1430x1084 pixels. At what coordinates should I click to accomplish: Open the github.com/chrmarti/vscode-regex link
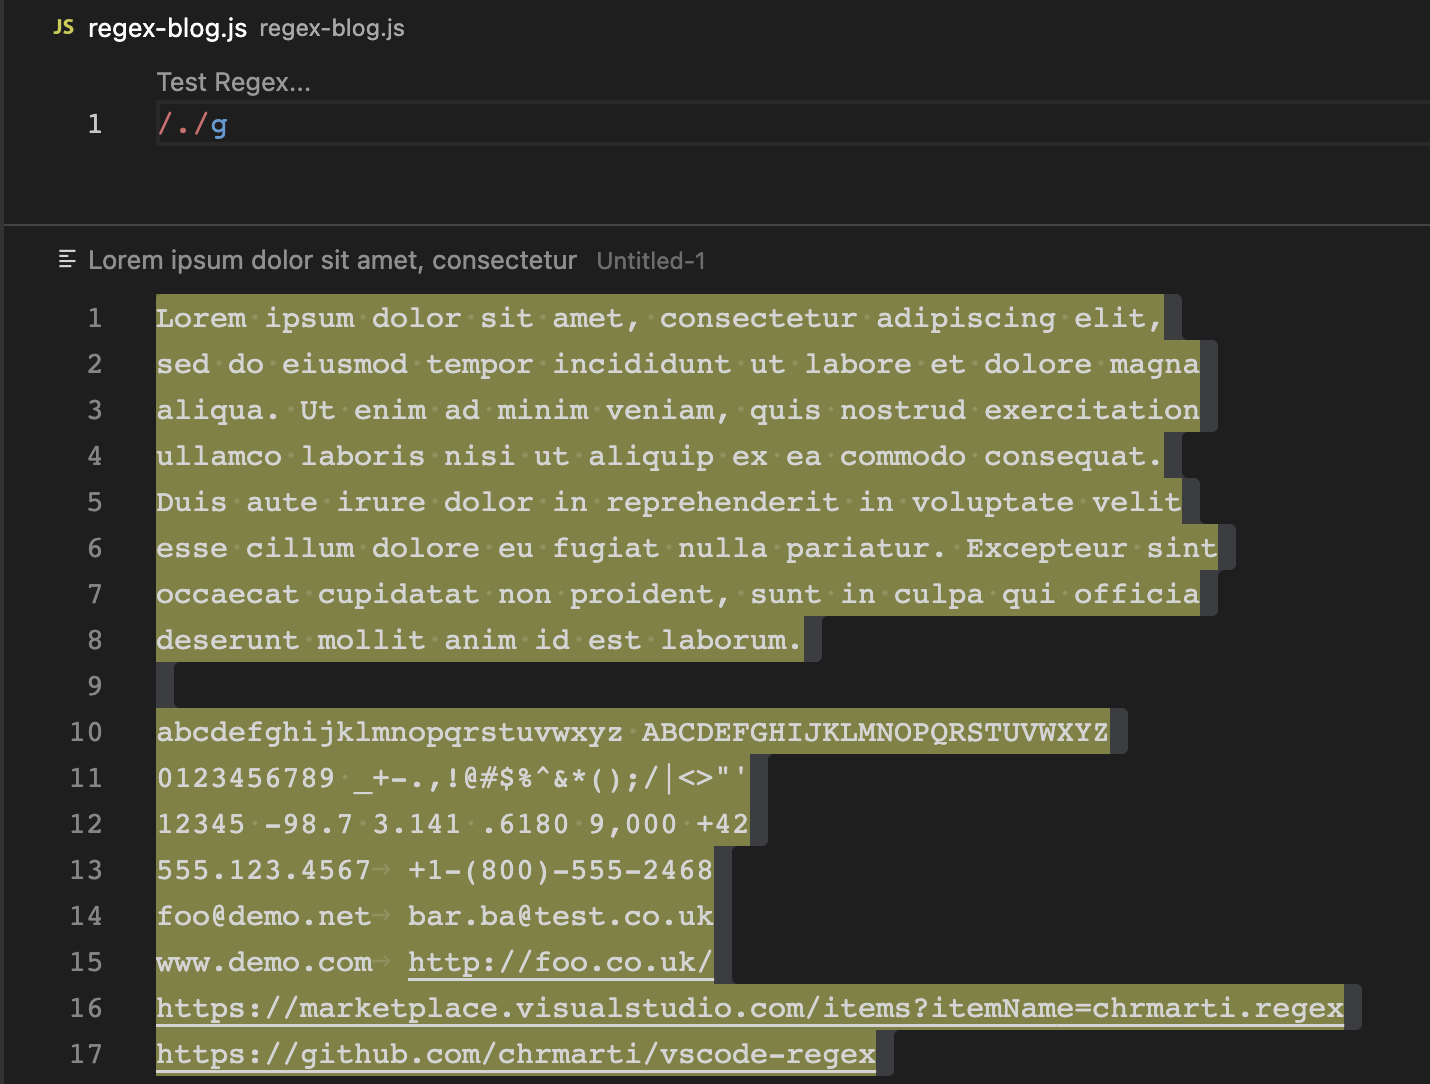click(x=515, y=1053)
